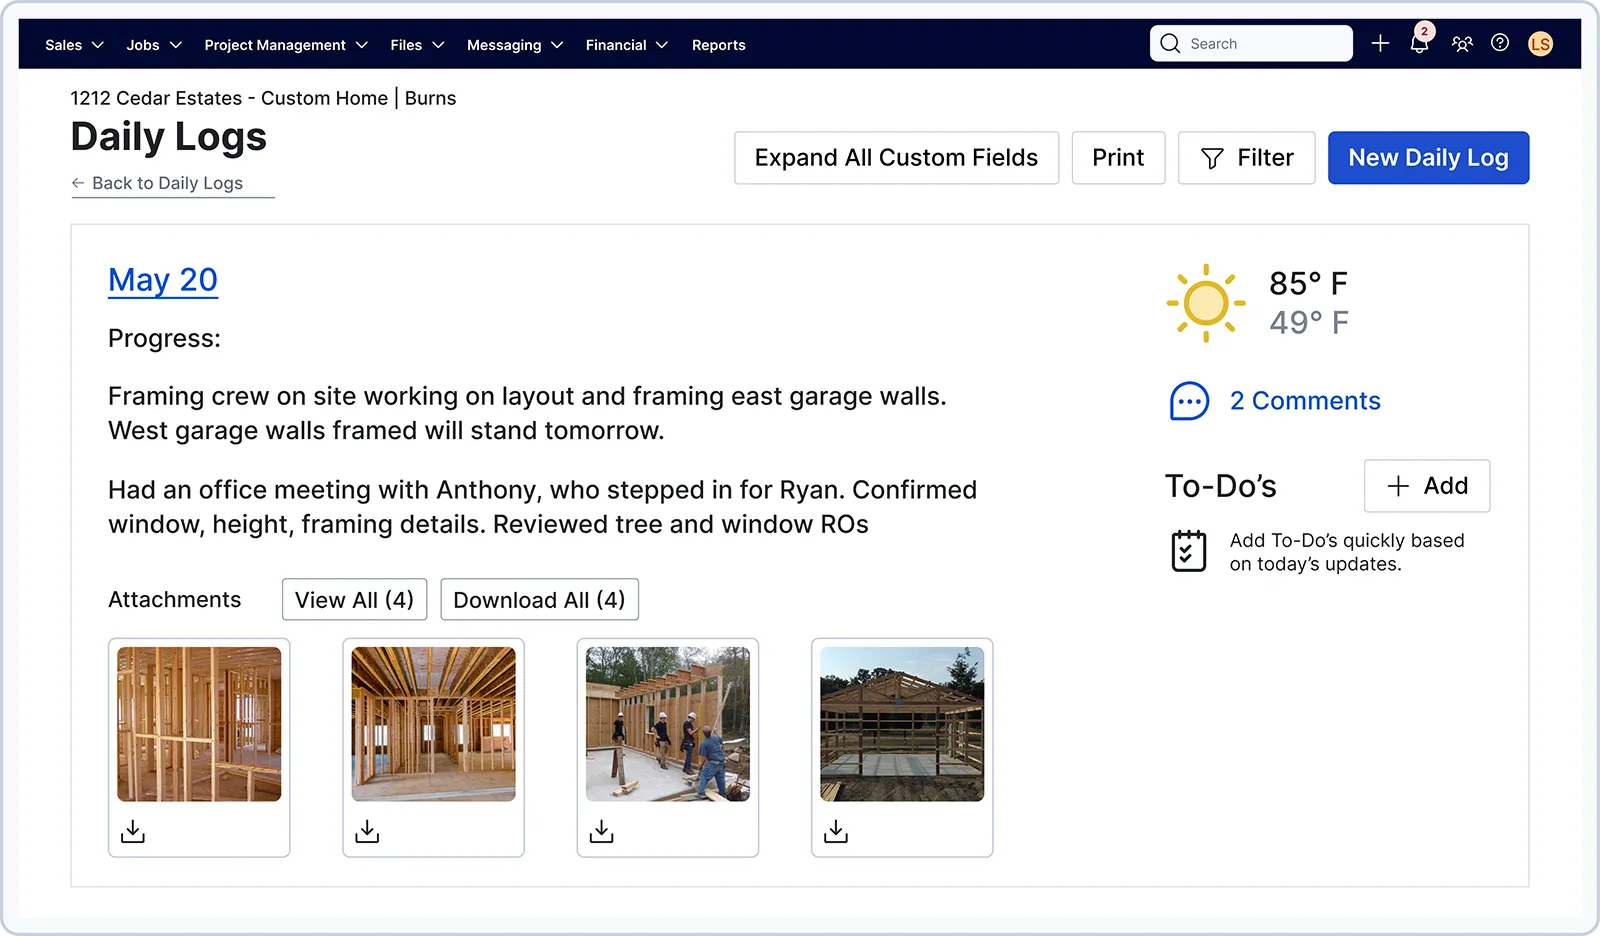The image size is (1600, 936).
Task: Click the LS user avatar
Action: click(x=1540, y=44)
